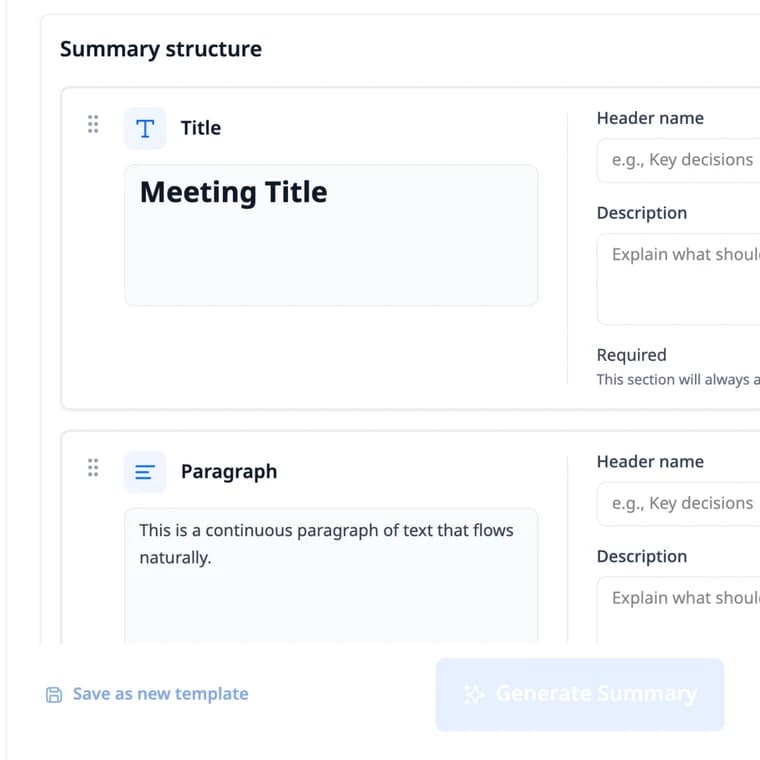The height and width of the screenshot is (760, 760).
Task: Click the Summary structure heading
Action: click(x=160, y=49)
